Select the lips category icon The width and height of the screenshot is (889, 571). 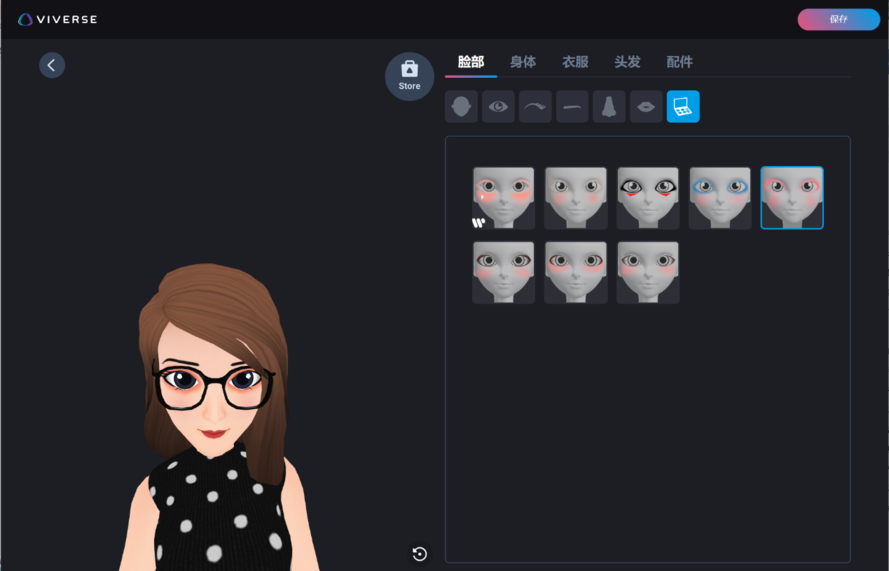pyautogui.click(x=646, y=107)
